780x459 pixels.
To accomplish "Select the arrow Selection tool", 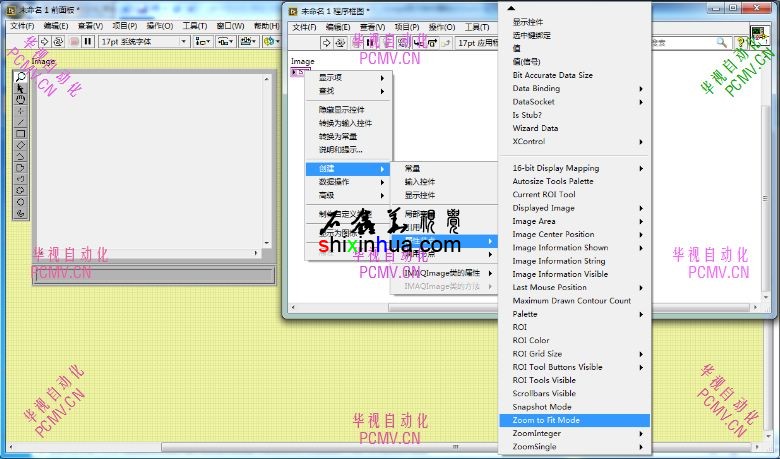I will click(20, 89).
